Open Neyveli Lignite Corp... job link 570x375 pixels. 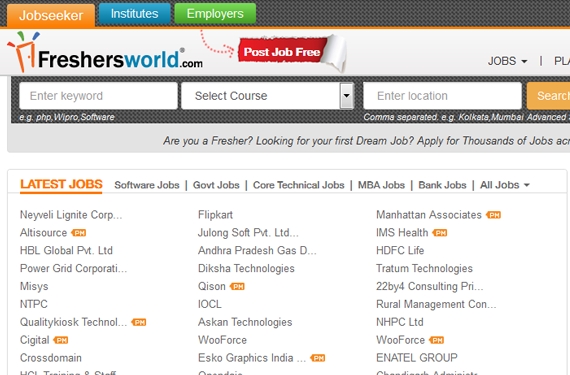[x=71, y=215]
